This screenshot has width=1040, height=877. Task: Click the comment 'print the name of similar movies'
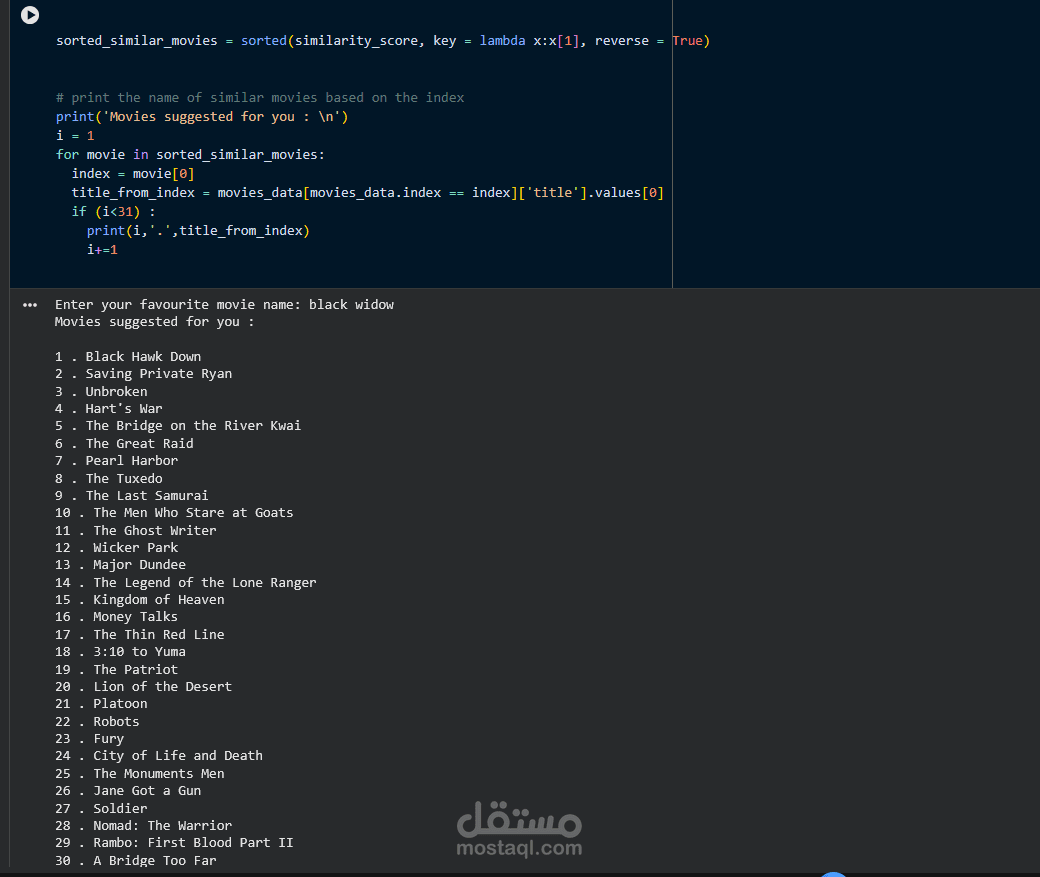(x=260, y=98)
